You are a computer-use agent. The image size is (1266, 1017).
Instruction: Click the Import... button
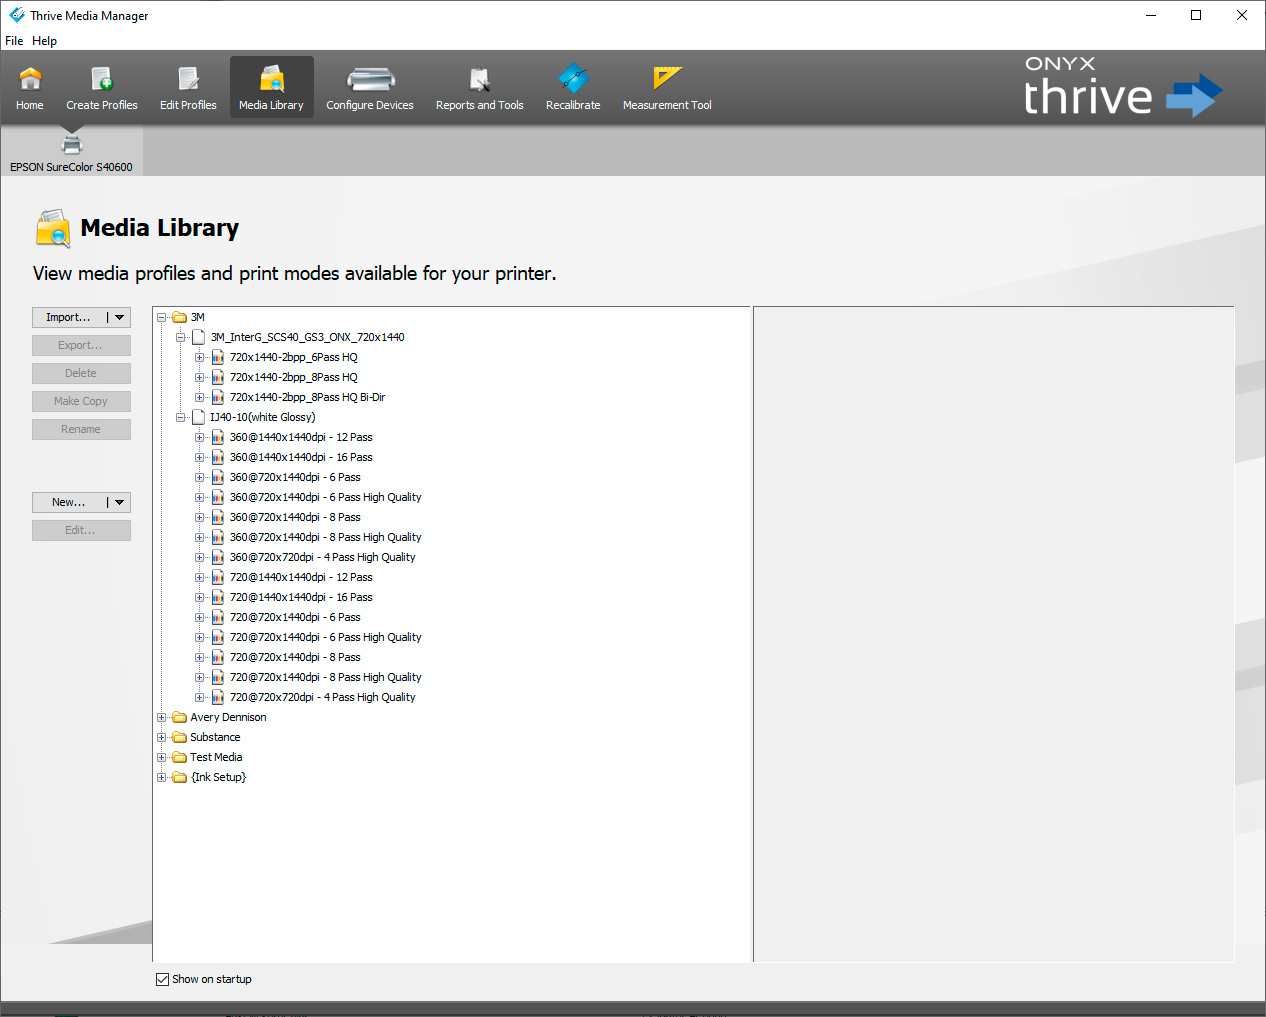click(68, 317)
